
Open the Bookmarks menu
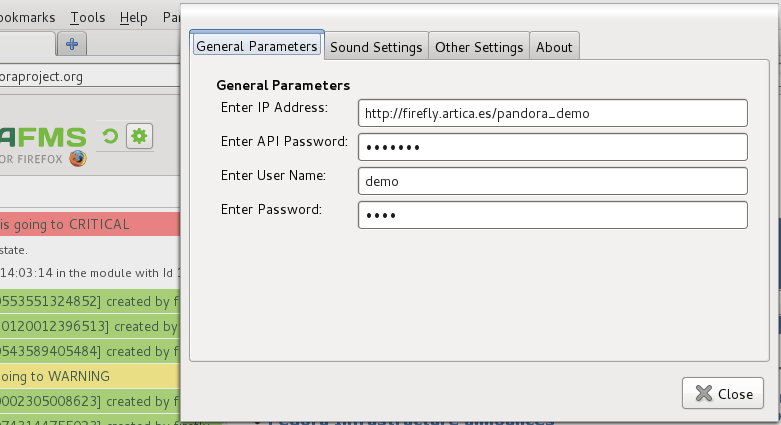tap(27, 17)
